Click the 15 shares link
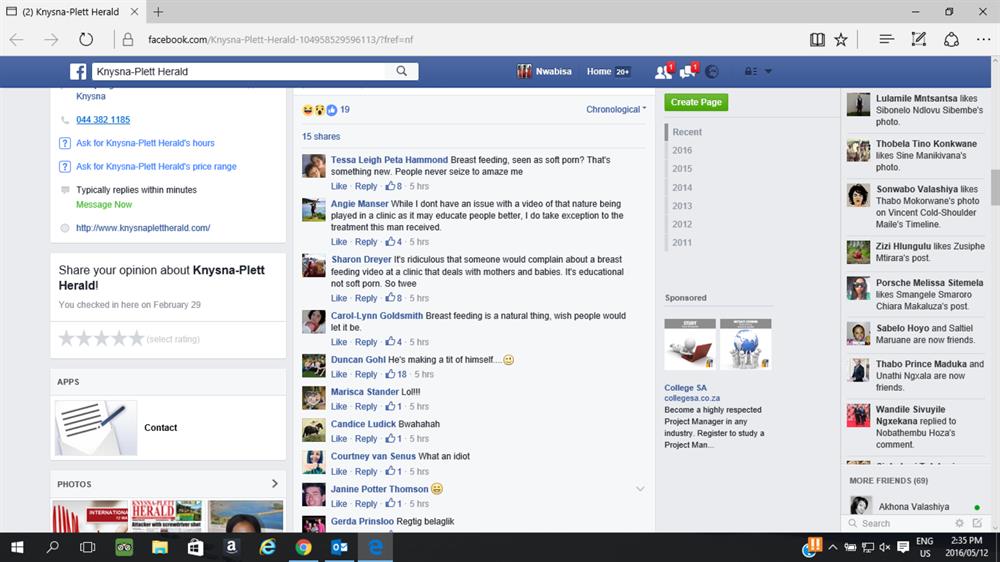 (x=321, y=137)
